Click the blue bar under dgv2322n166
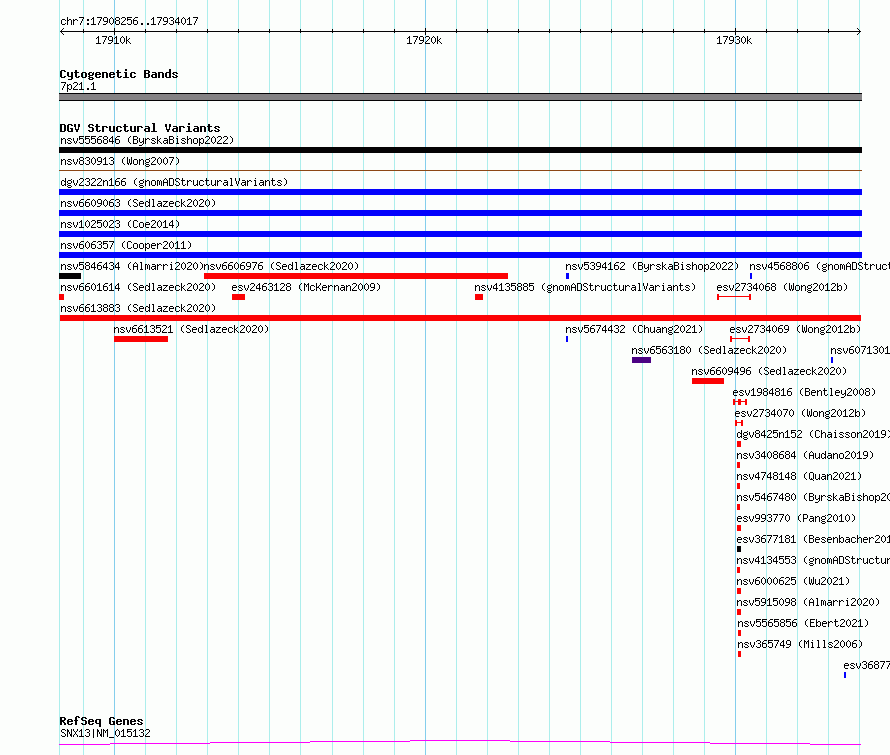The height and width of the screenshot is (755, 890). tap(460, 192)
